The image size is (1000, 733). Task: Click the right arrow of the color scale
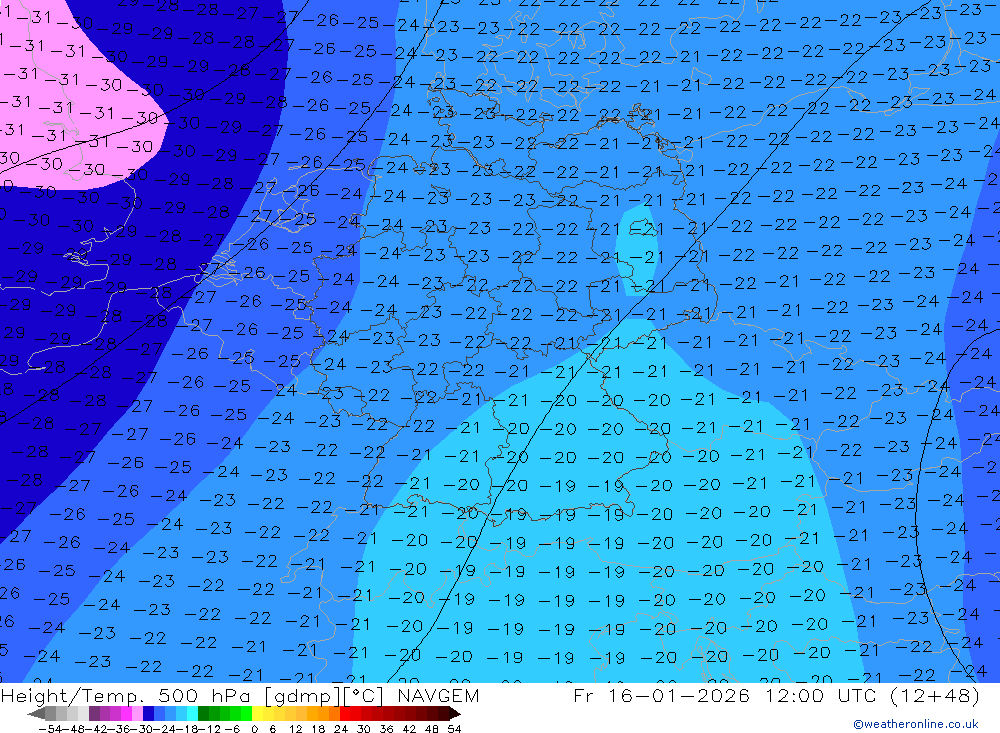tap(455, 713)
